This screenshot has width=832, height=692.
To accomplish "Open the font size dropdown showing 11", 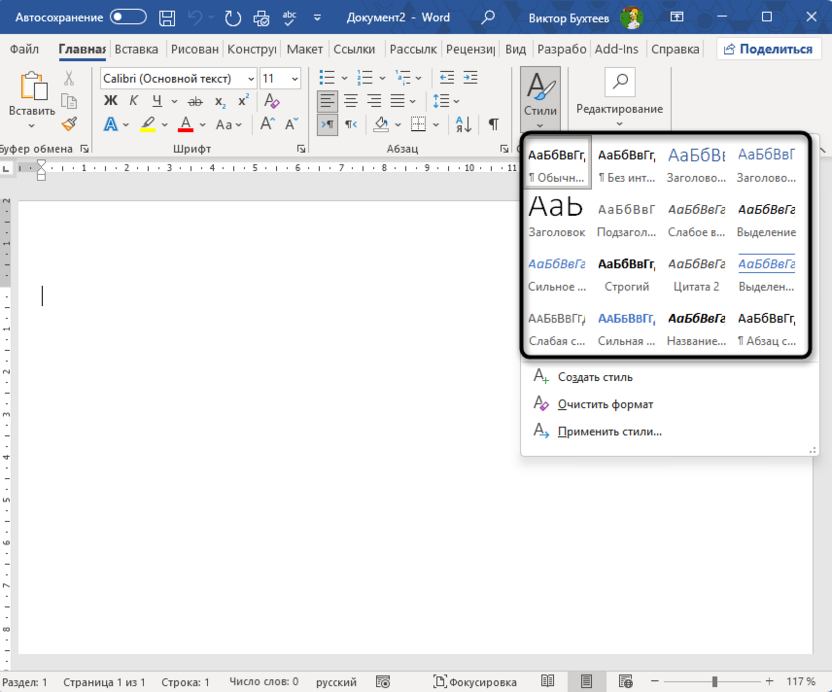I will (294, 78).
